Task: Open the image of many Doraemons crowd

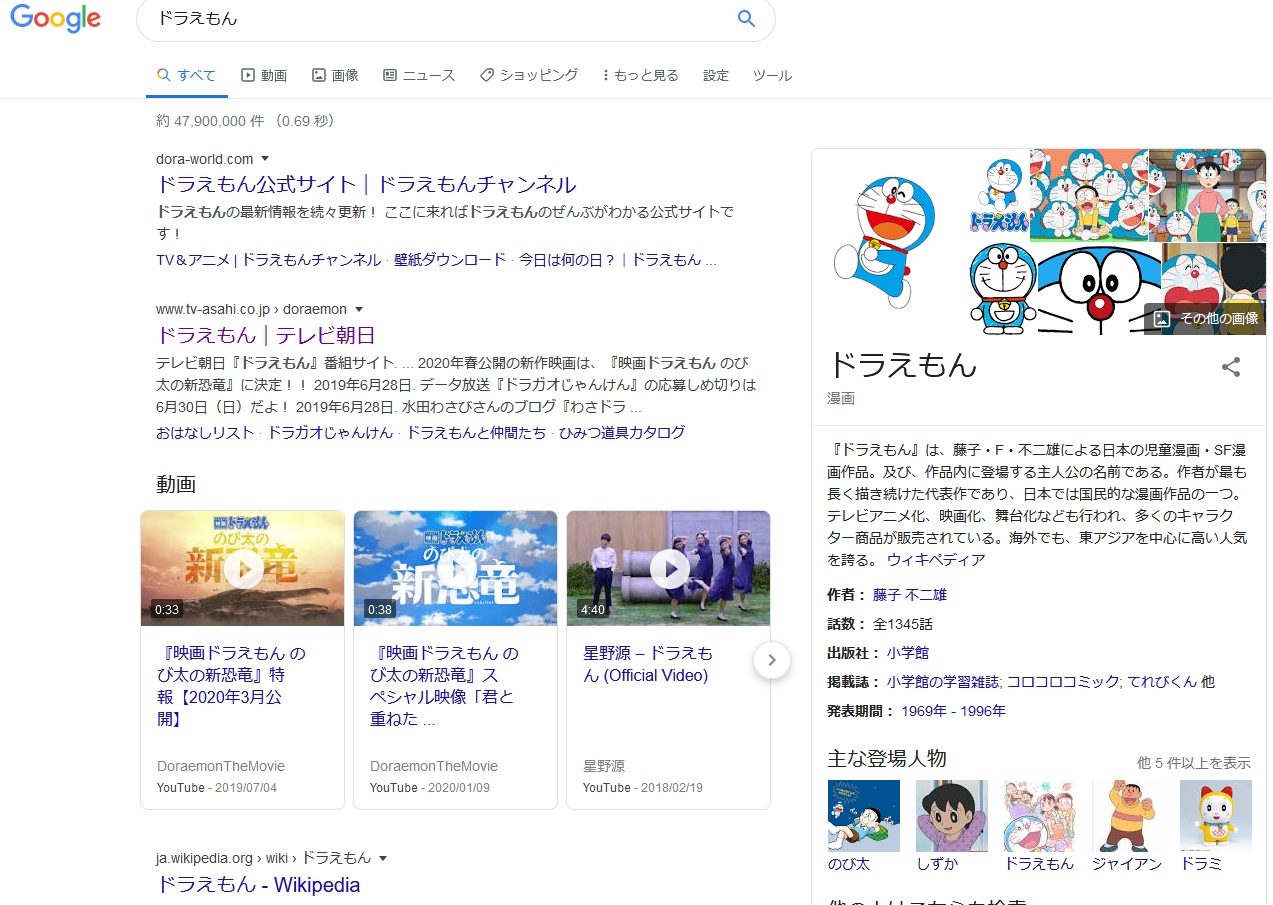Action: click(x=1088, y=195)
